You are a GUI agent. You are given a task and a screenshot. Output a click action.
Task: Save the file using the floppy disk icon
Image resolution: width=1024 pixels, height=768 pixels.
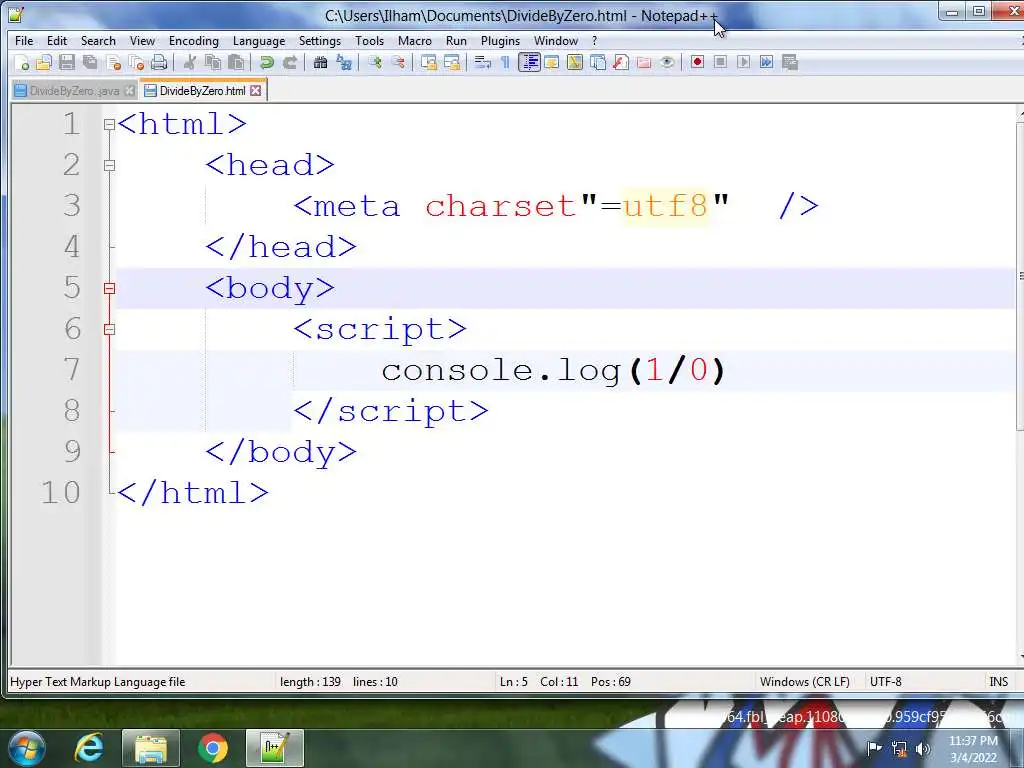click(x=67, y=63)
